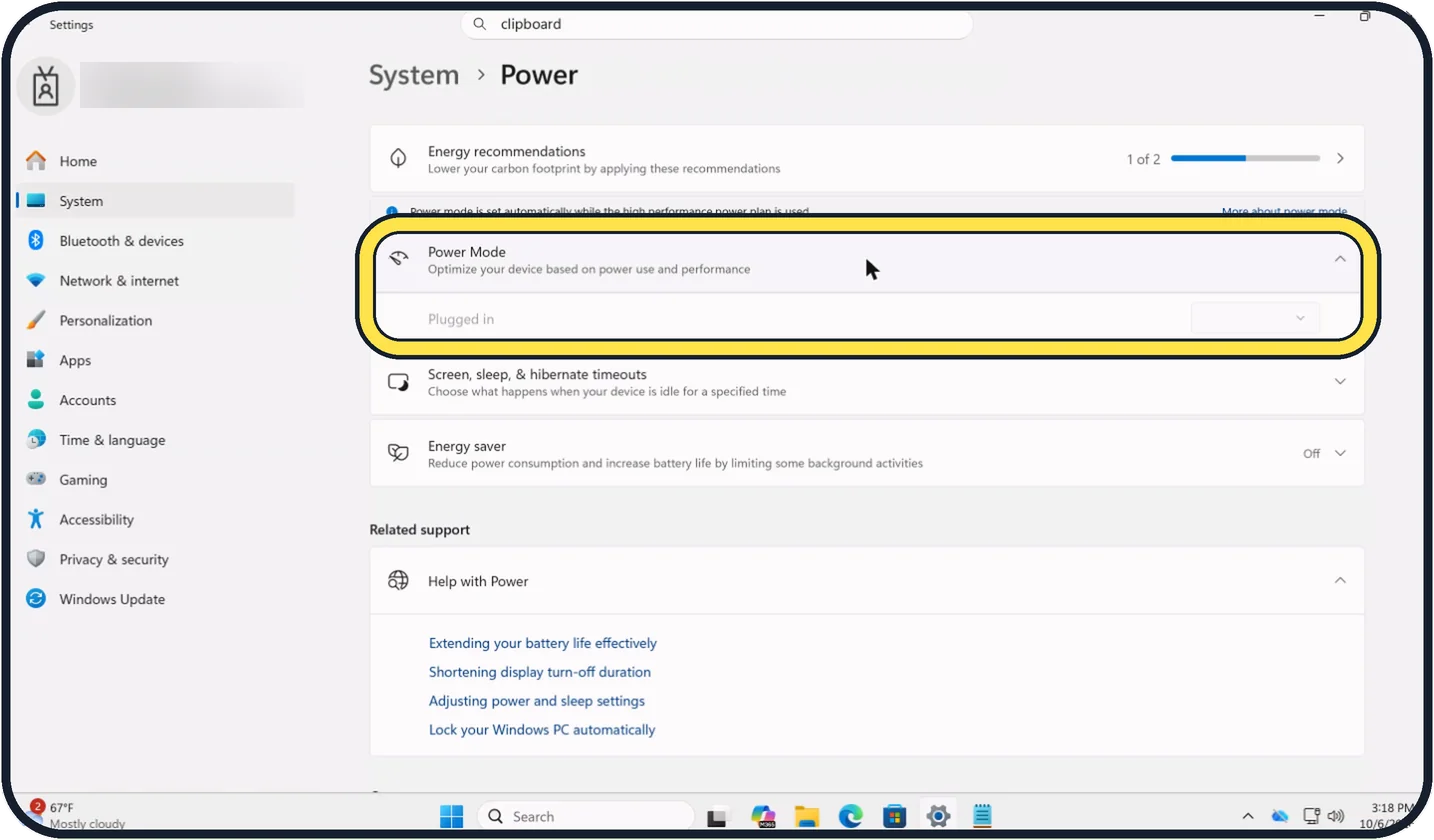The image size is (1434, 840).
Task: Click the Energy recommendations leaf icon
Action: 398,159
